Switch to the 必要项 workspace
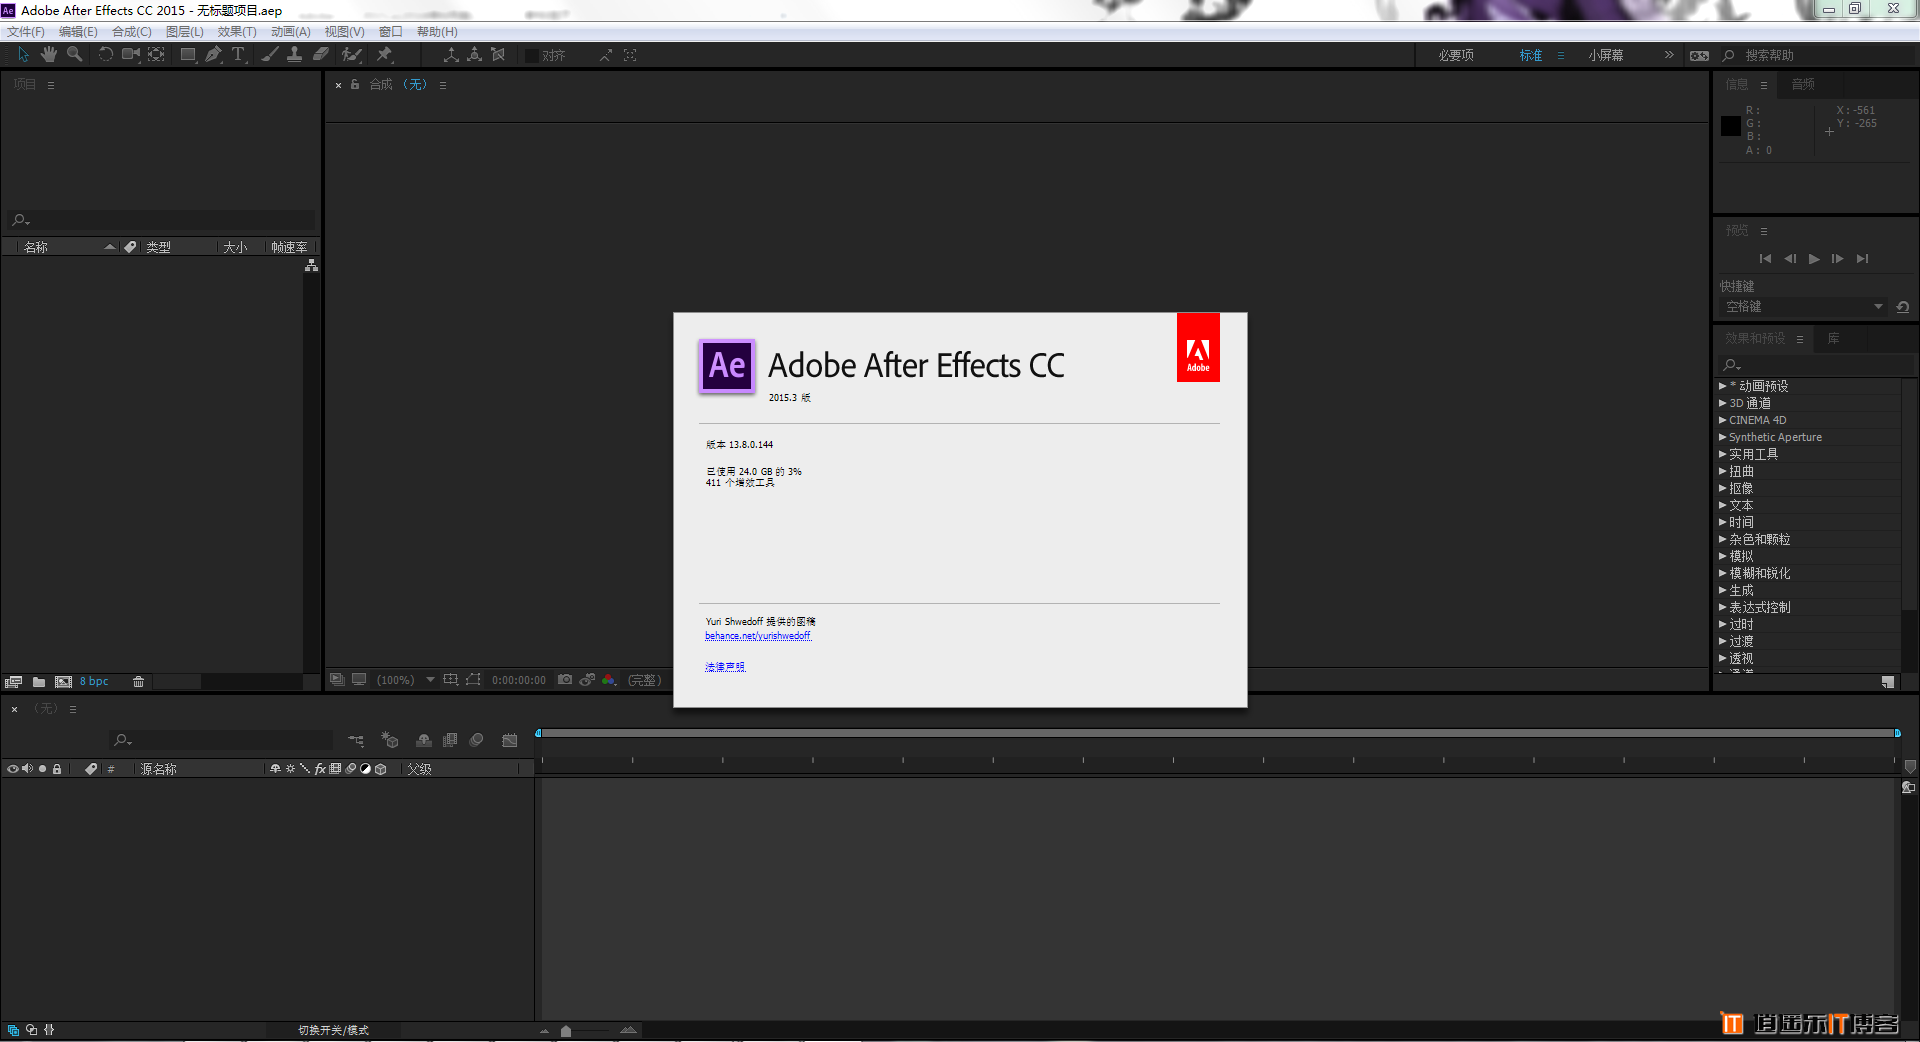The image size is (1920, 1042). [x=1456, y=55]
